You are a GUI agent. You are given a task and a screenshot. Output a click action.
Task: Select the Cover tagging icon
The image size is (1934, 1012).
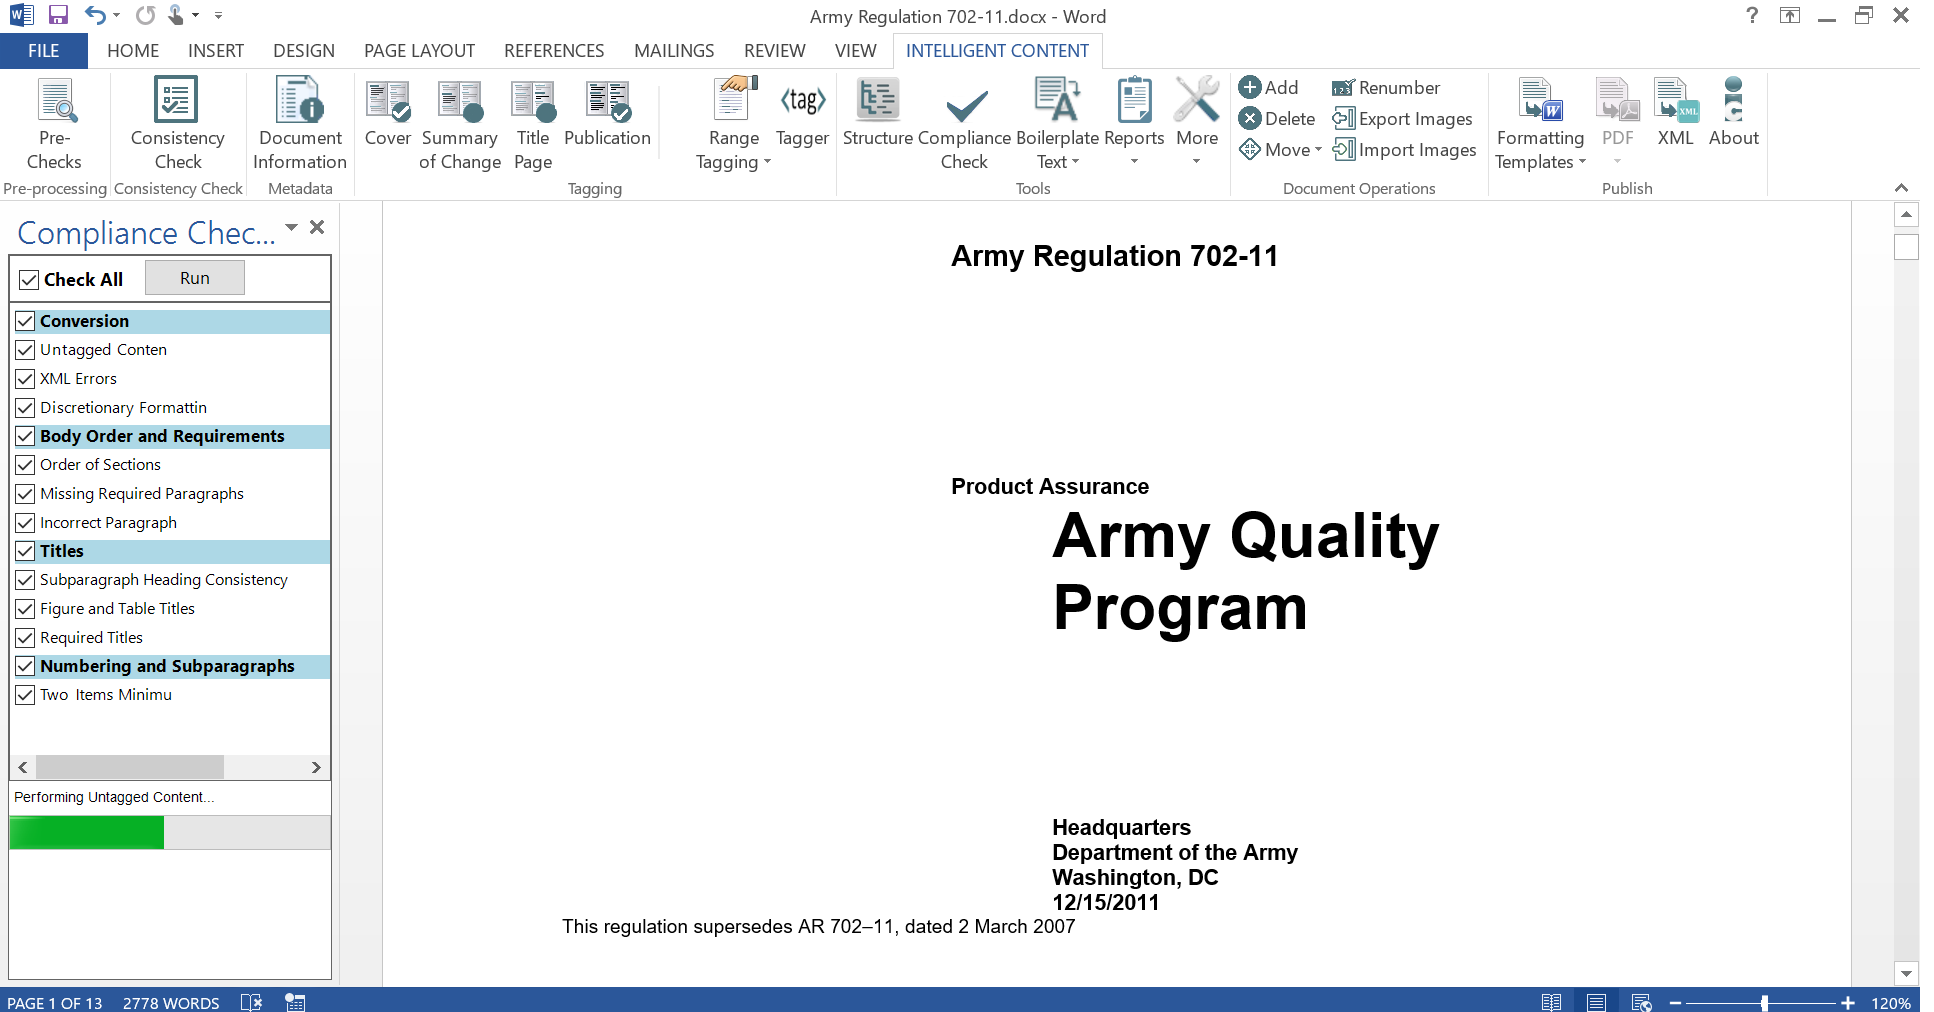coord(388,112)
